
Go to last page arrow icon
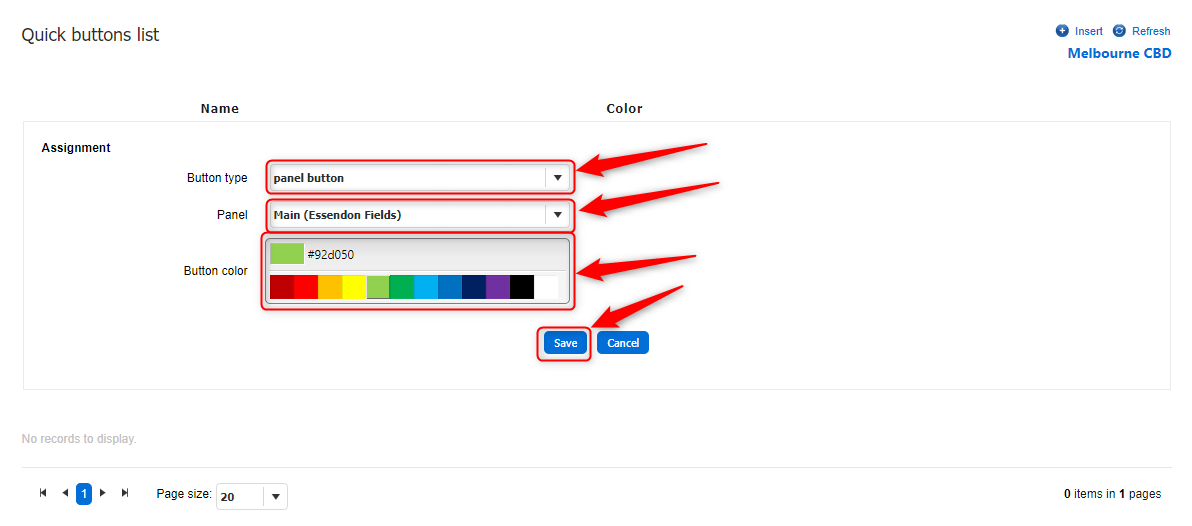pyautogui.click(x=125, y=493)
